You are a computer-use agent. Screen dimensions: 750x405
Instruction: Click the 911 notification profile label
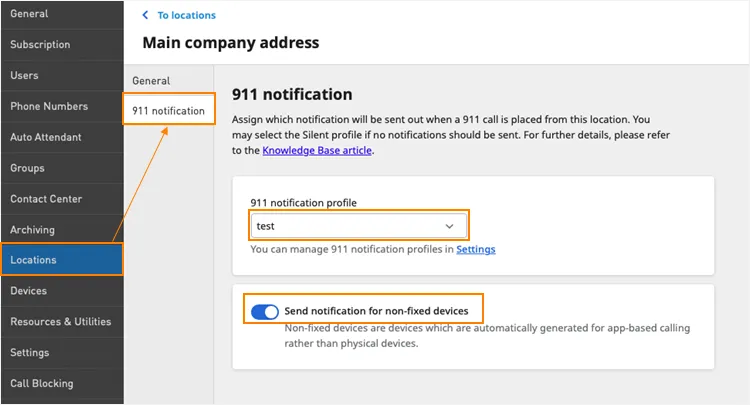(303, 203)
